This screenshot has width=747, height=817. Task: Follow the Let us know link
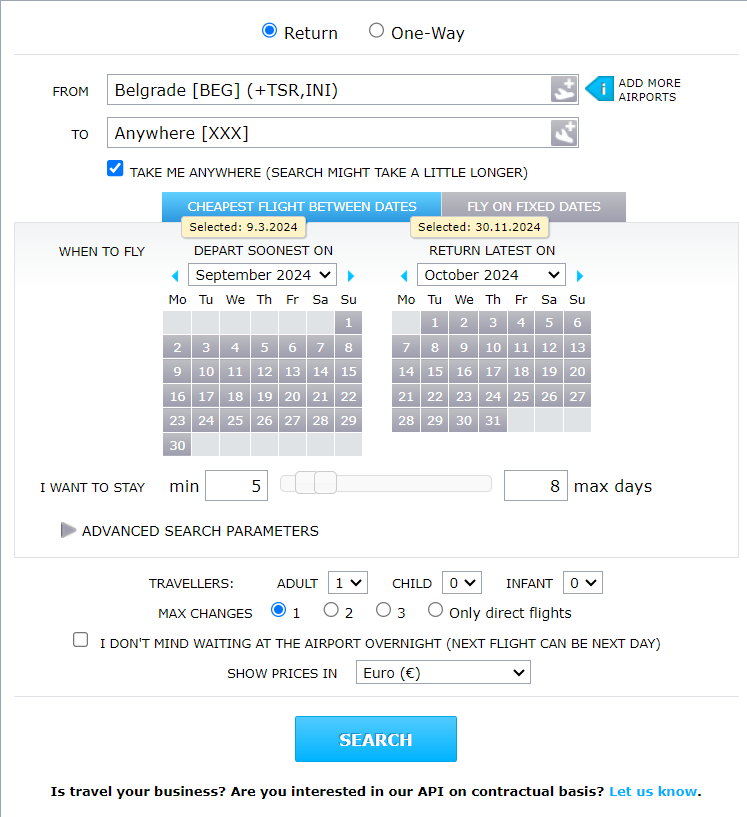tap(653, 791)
